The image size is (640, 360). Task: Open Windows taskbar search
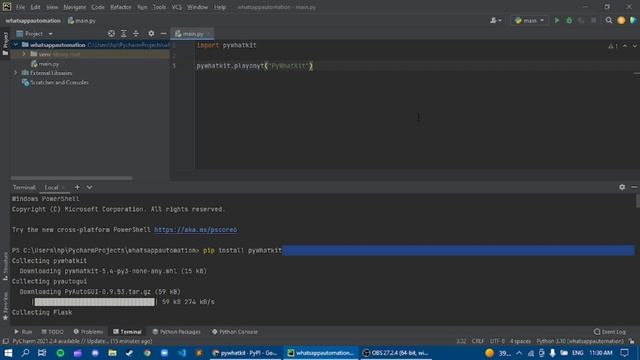pos(25,353)
